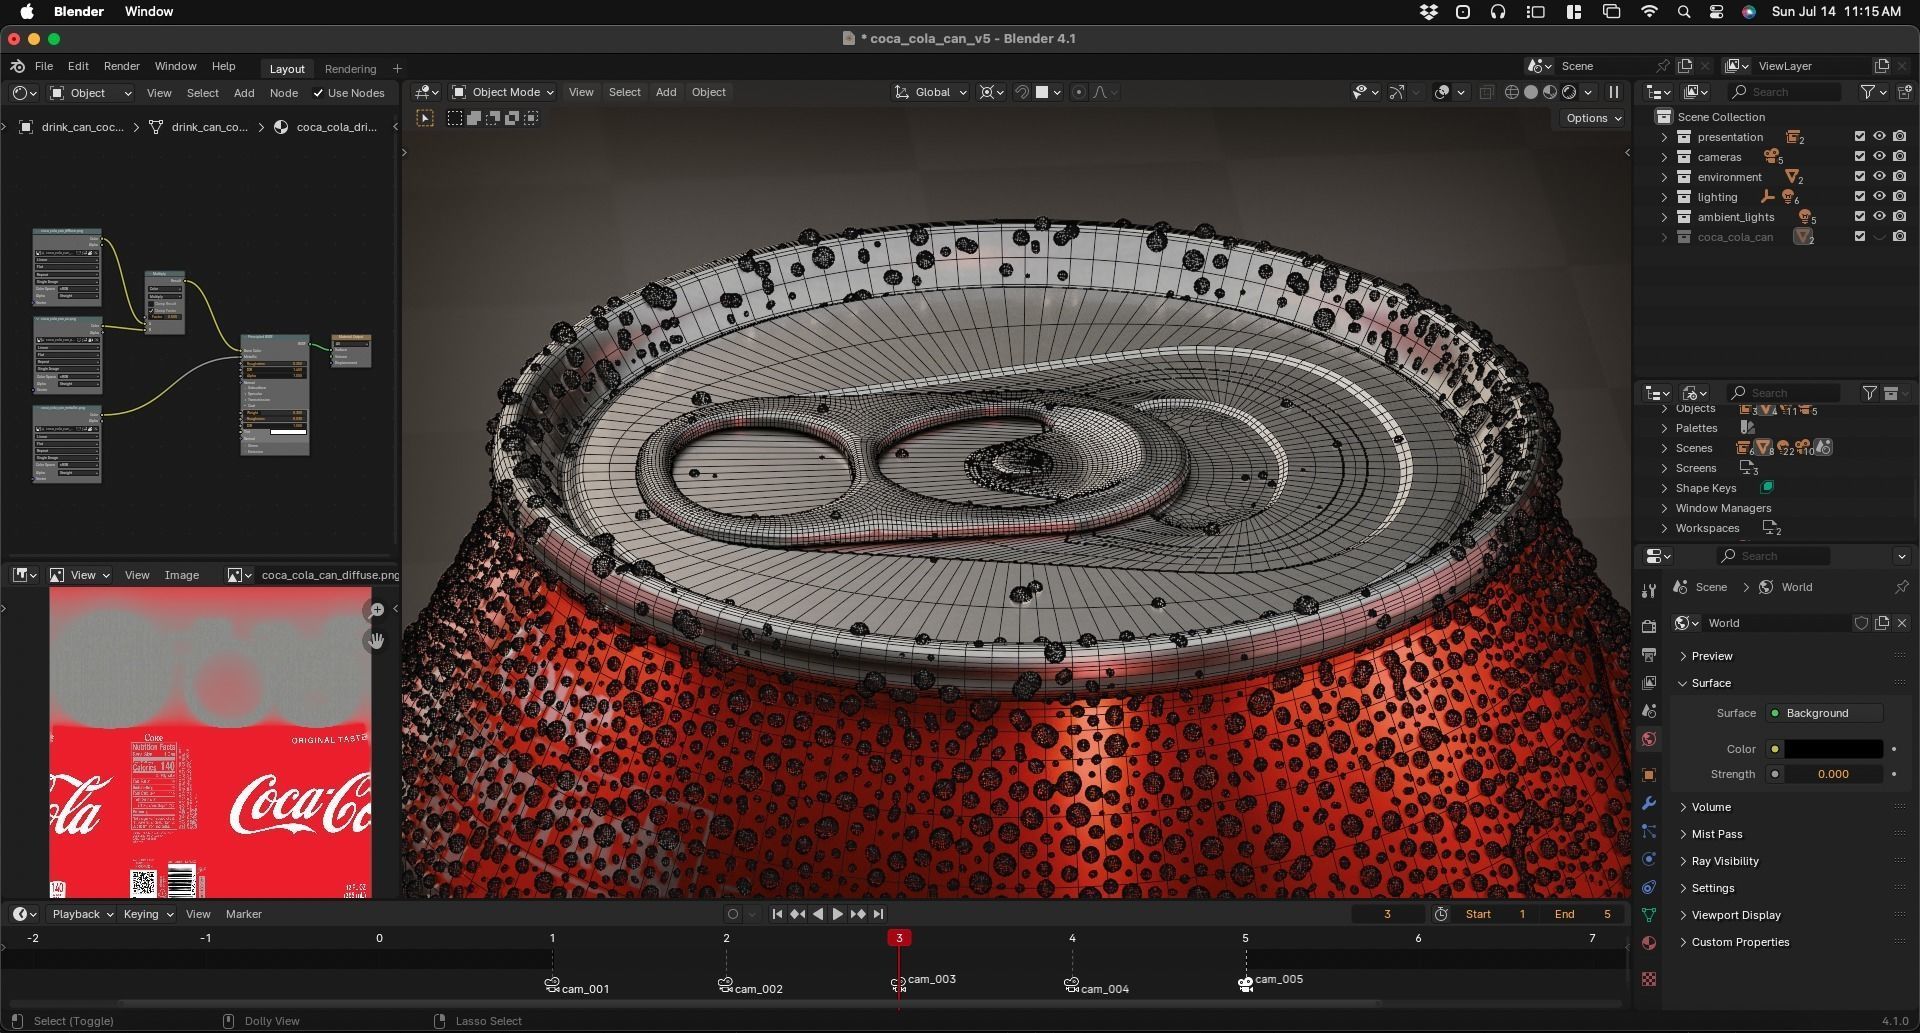Viewport: 1920px width, 1033px height.
Task: Open the Object Mode dropdown
Action: [503, 92]
